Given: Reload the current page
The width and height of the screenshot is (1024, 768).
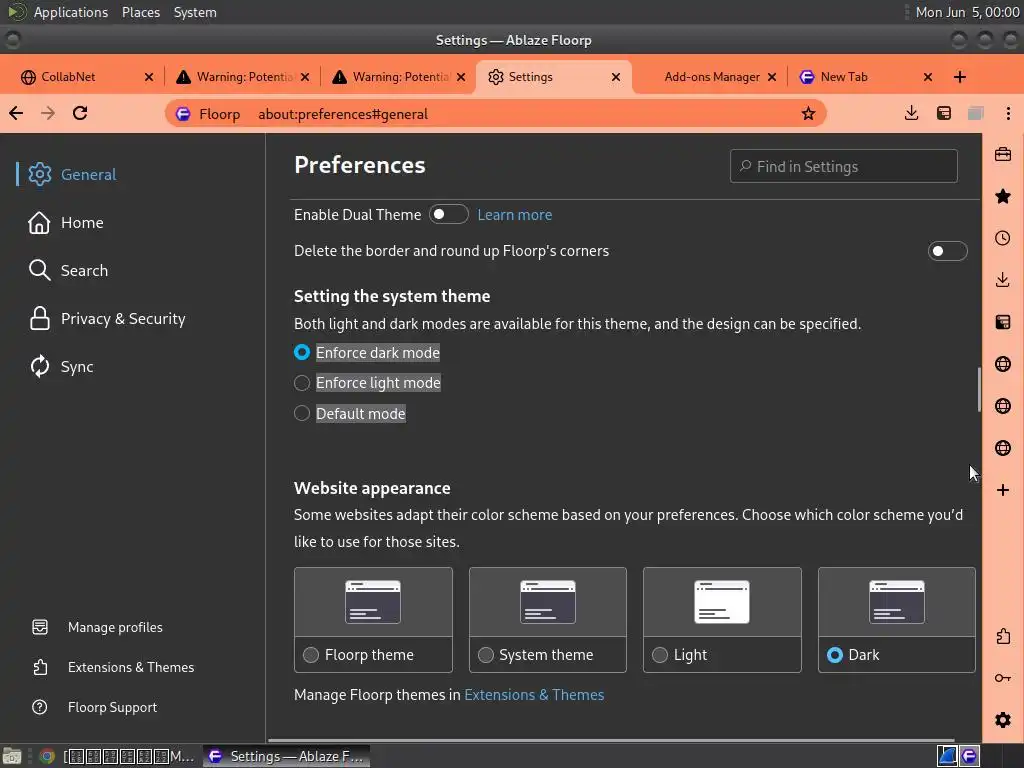Looking at the screenshot, I should tap(80, 113).
